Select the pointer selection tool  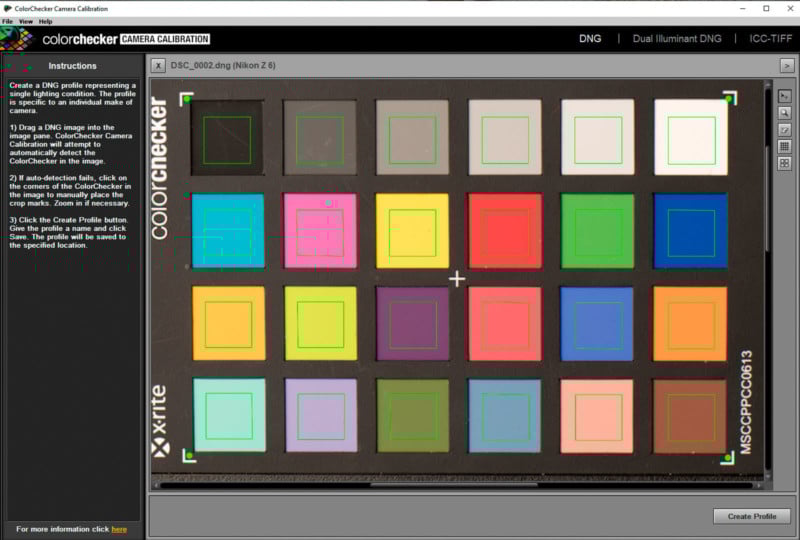(x=785, y=96)
